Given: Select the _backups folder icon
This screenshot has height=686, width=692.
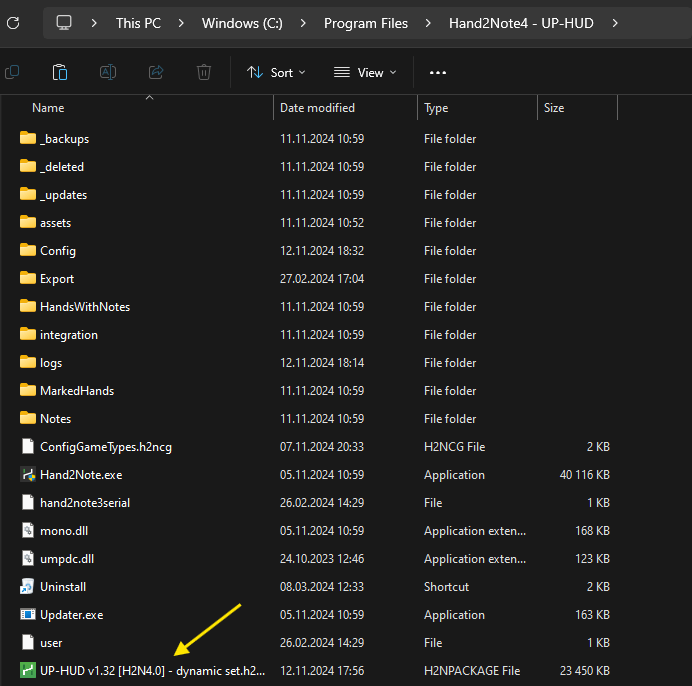Looking at the screenshot, I should click(x=28, y=138).
